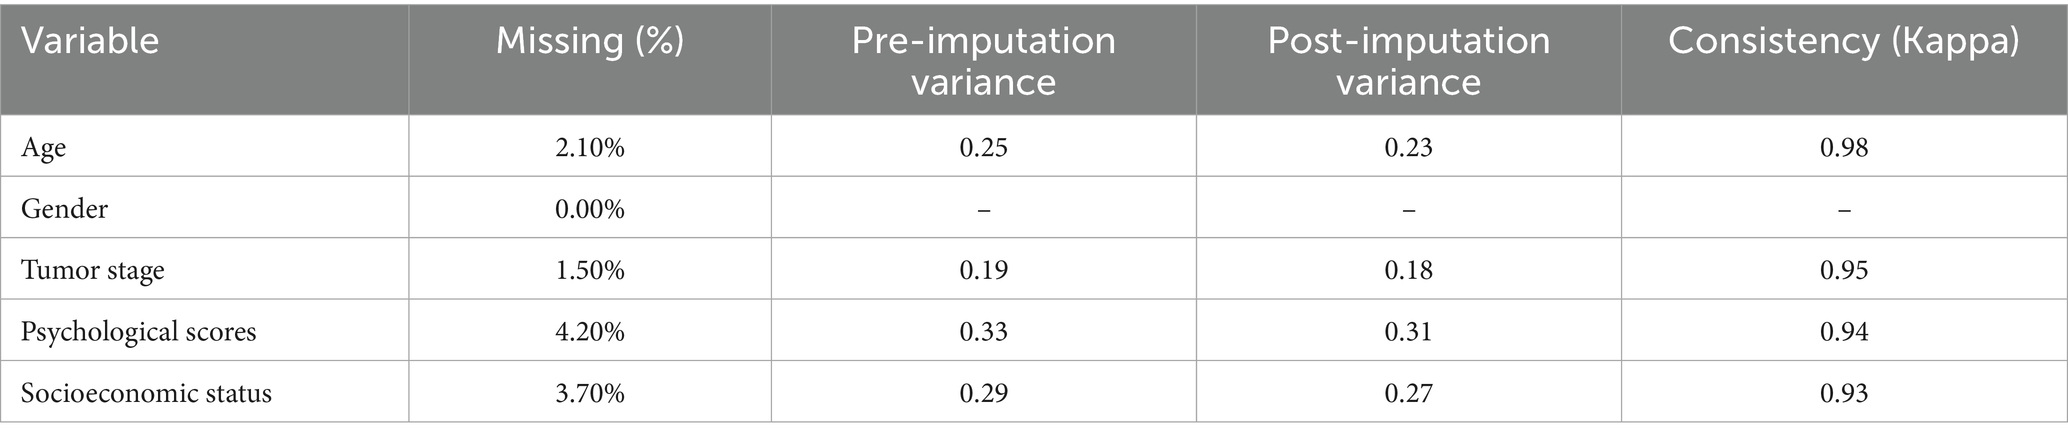This screenshot has width=2068, height=440.
Task: Select Socioeconomic status Kappa value 0.93
Action: [x=1844, y=393]
